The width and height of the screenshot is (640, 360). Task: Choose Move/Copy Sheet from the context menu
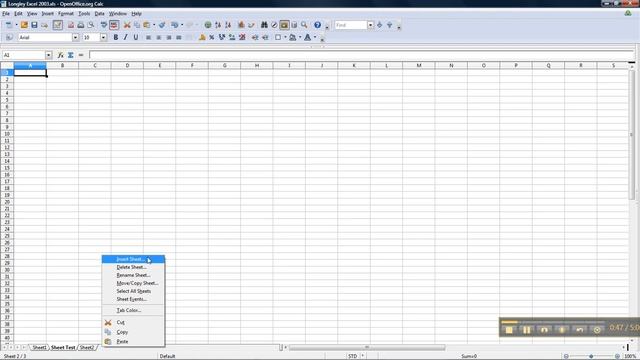[133, 283]
